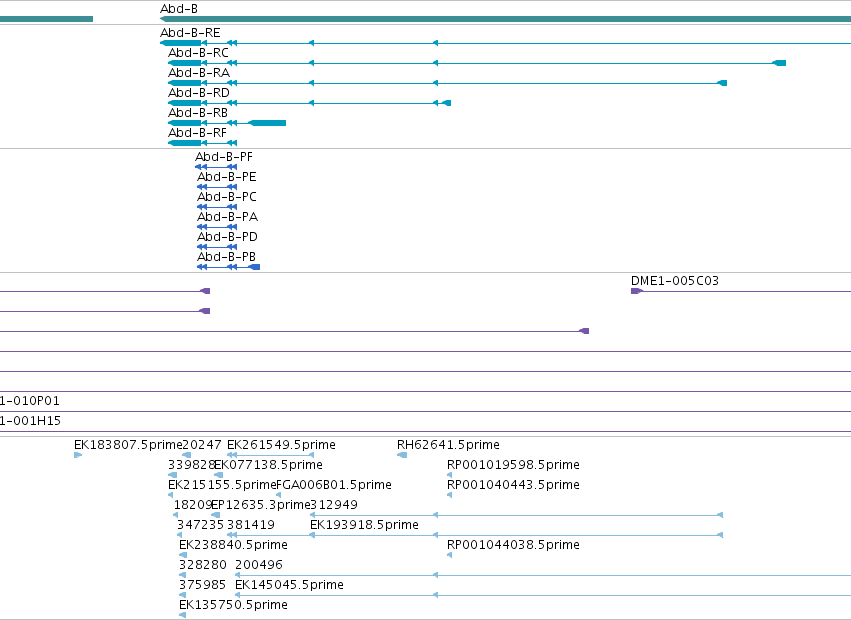Image resolution: width=851 pixels, height=620 pixels.
Task: Click the Abd-B-RC transcript label
Action: 198,53
